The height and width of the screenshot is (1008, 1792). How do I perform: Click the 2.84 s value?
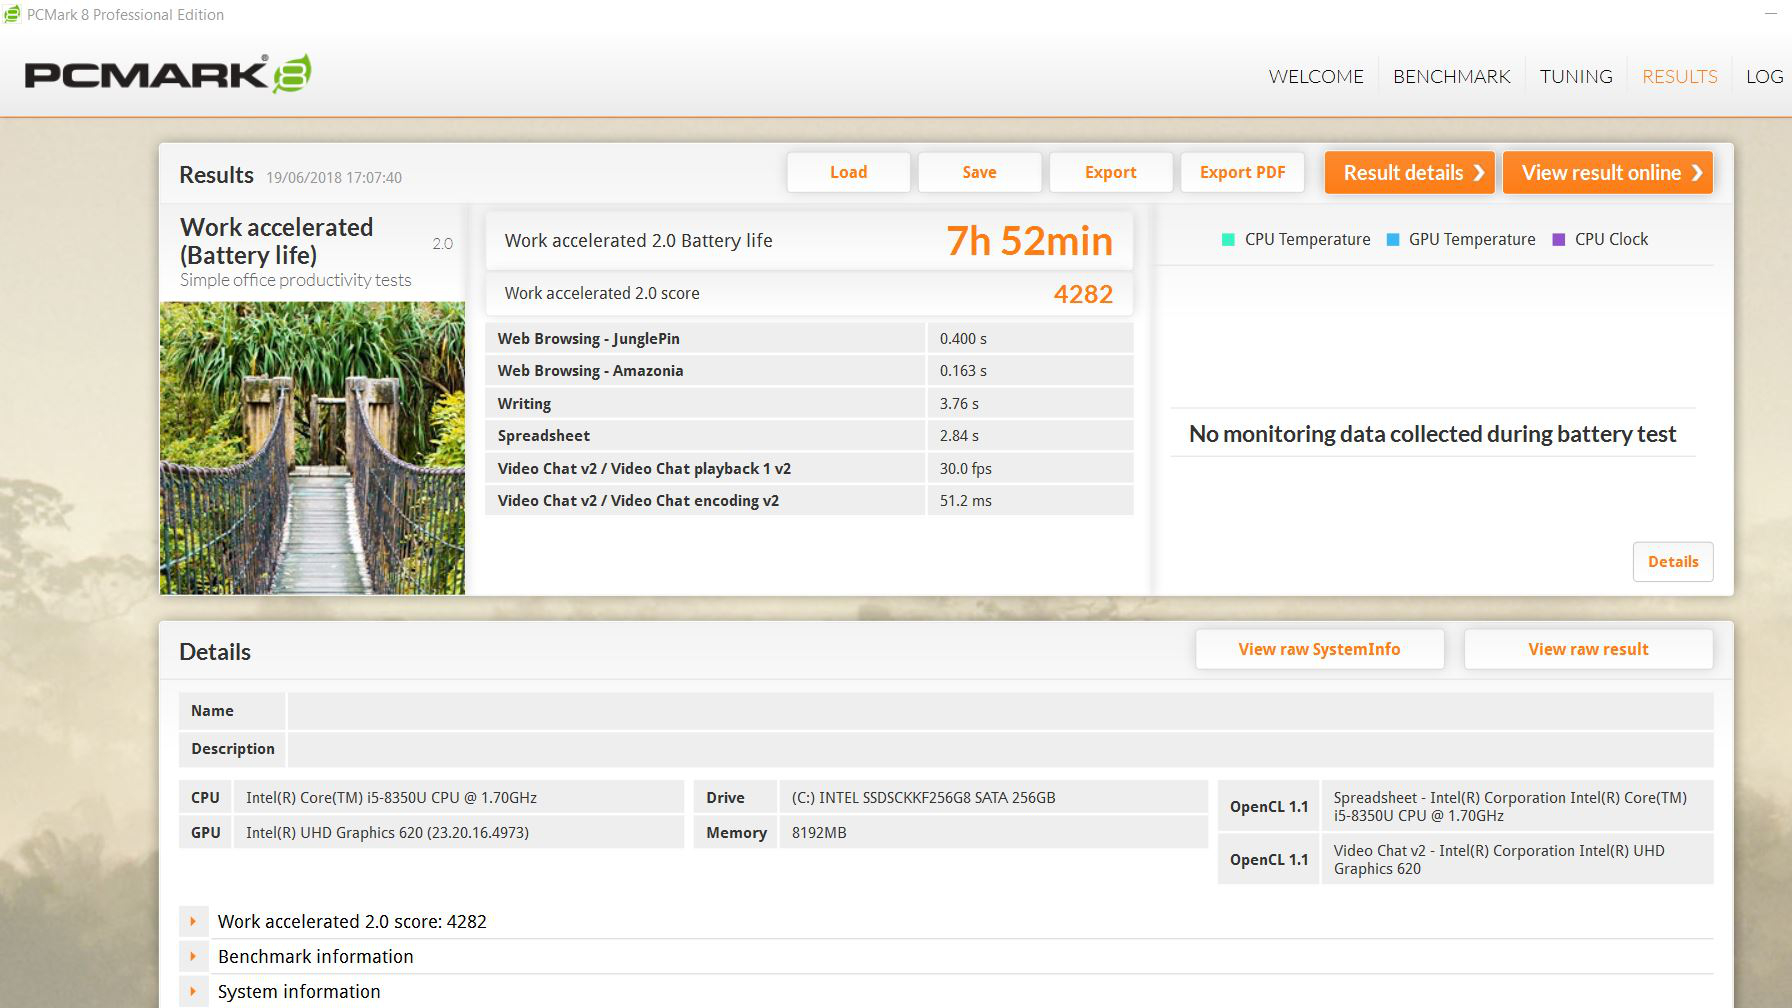click(x=959, y=436)
